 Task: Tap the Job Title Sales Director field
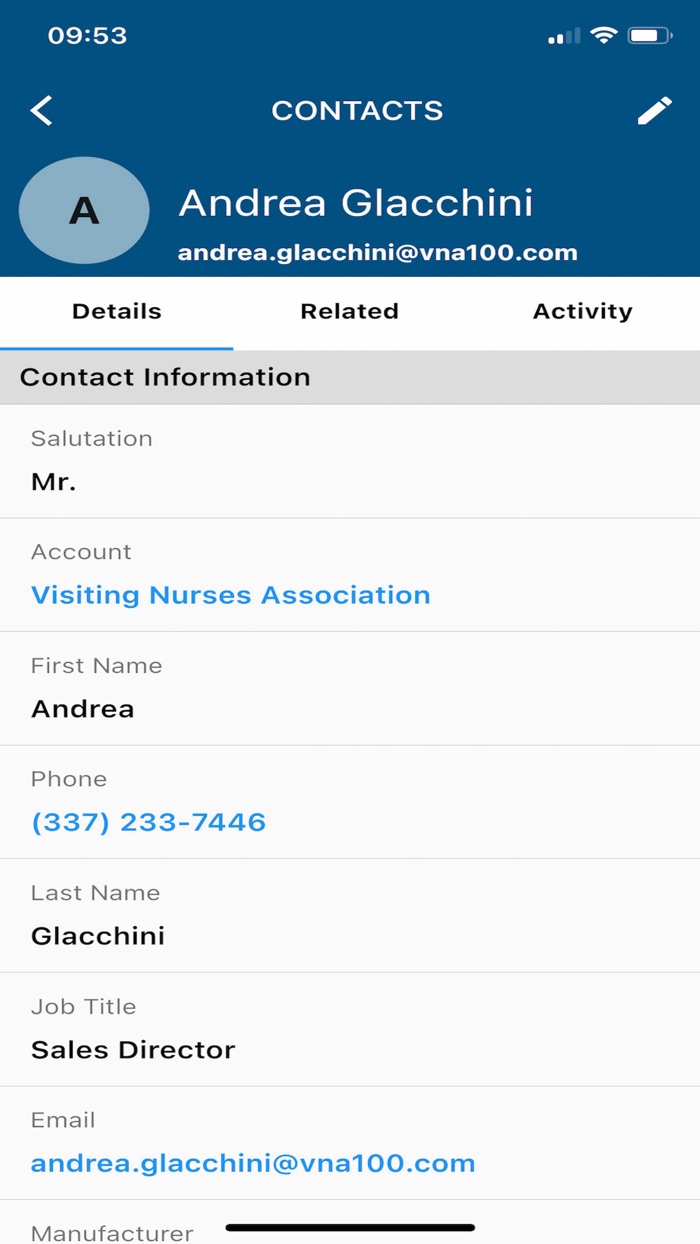133,1050
